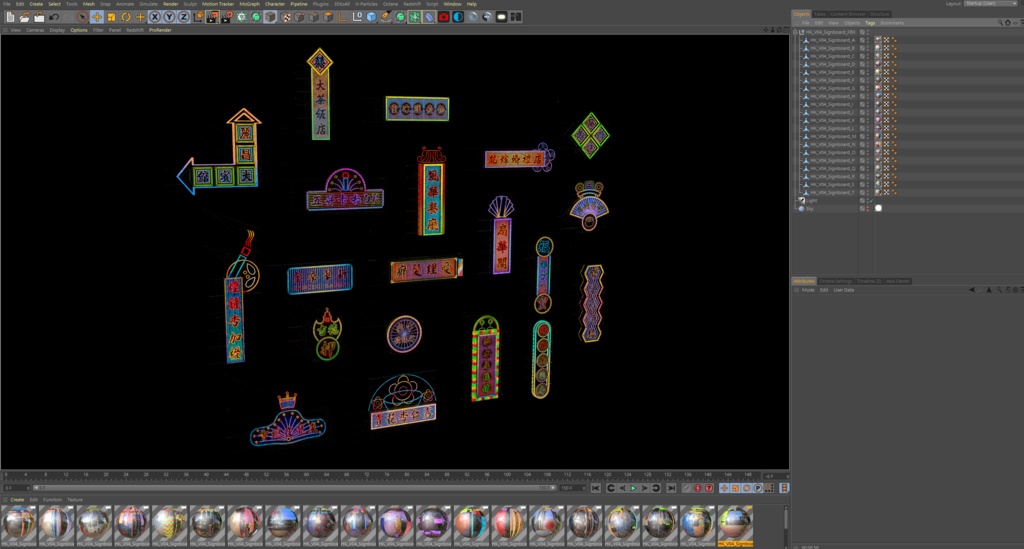Click the Undo arrow icon
Image resolution: width=1024 pixels, height=549 pixels.
point(54,17)
